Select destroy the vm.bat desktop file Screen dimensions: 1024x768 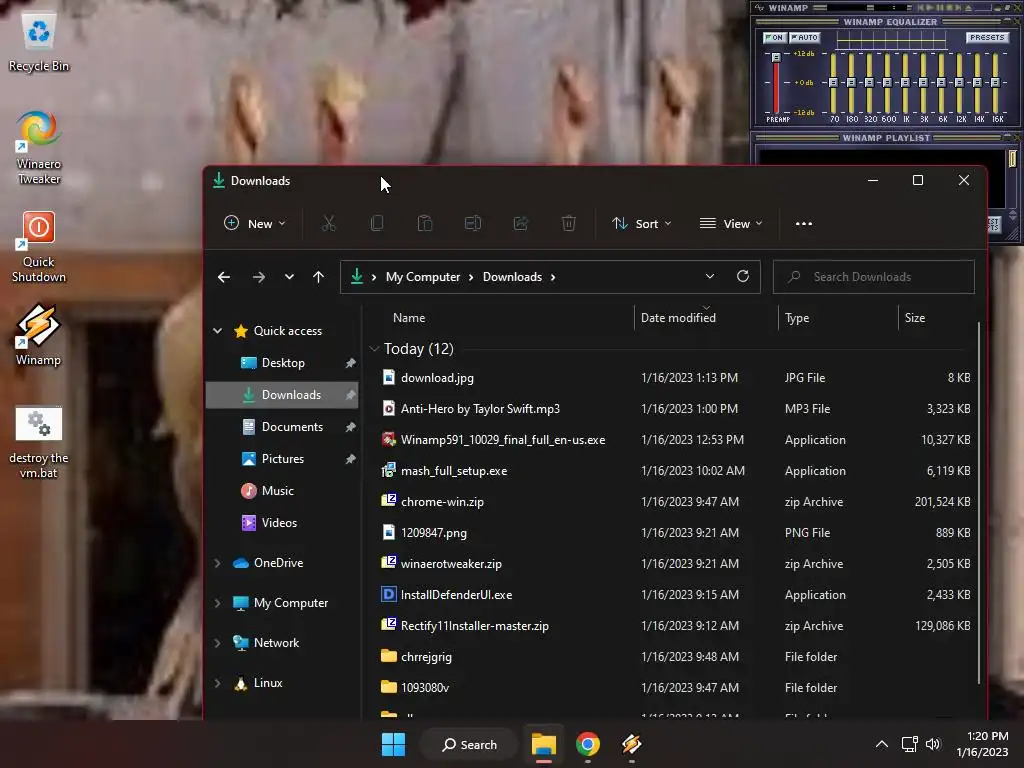[x=39, y=442]
